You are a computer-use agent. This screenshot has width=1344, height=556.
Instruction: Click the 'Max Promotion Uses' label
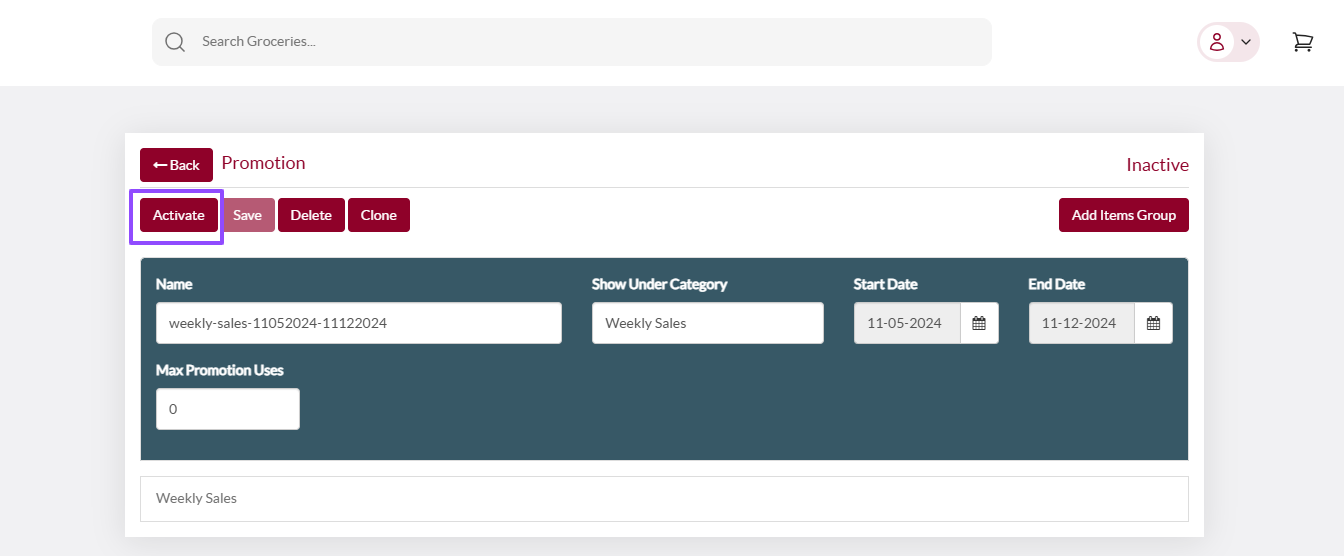coord(220,370)
